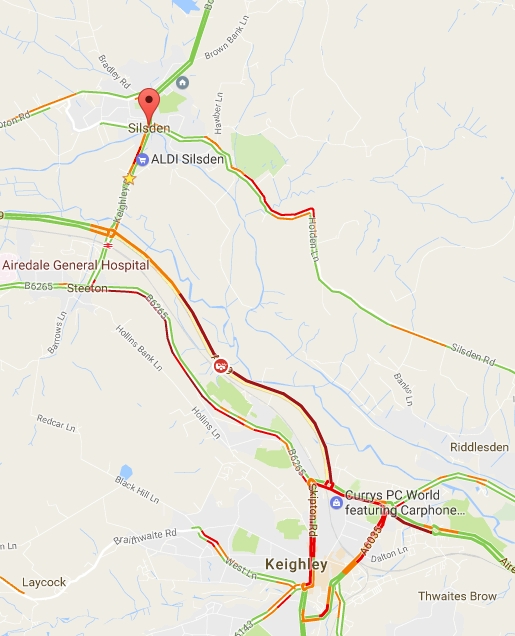Screen dimensions: 515x636
Task: Click the Steeton village label
Action: click(x=87, y=288)
